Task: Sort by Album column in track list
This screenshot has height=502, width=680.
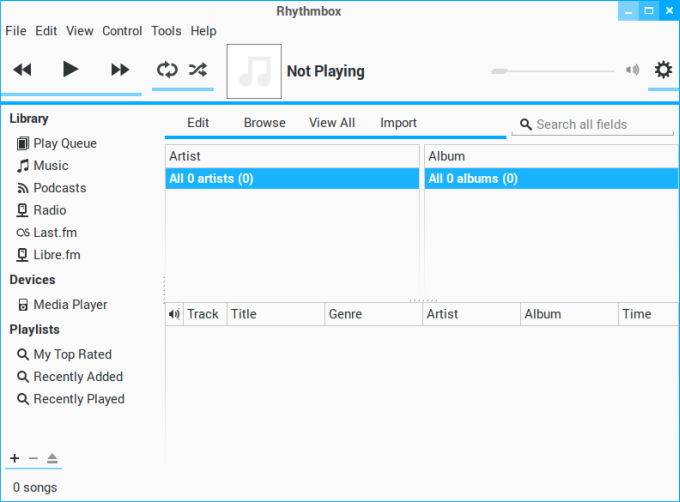Action: 569,314
